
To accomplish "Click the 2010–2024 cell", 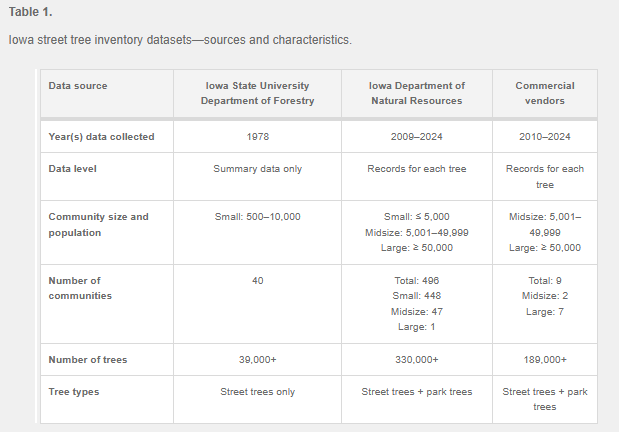I will (544, 136).
